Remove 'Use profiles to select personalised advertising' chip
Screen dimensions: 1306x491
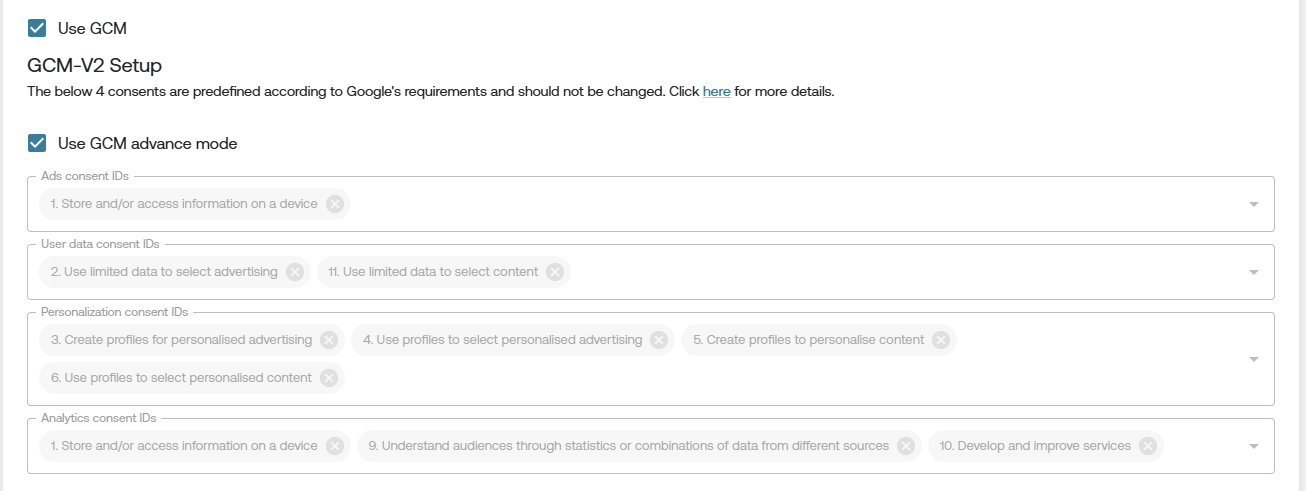click(659, 340)
